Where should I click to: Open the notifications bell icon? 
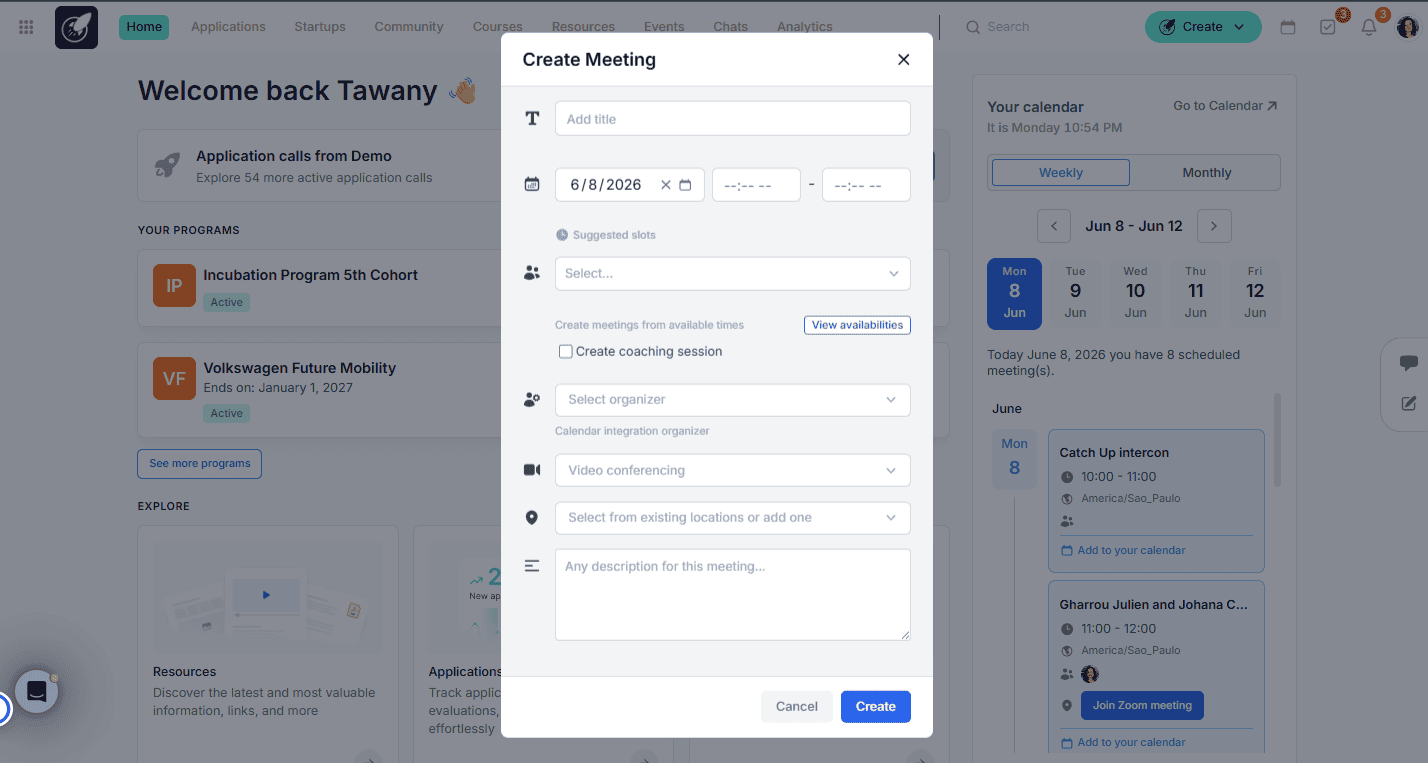click(x=1369, y=27)
